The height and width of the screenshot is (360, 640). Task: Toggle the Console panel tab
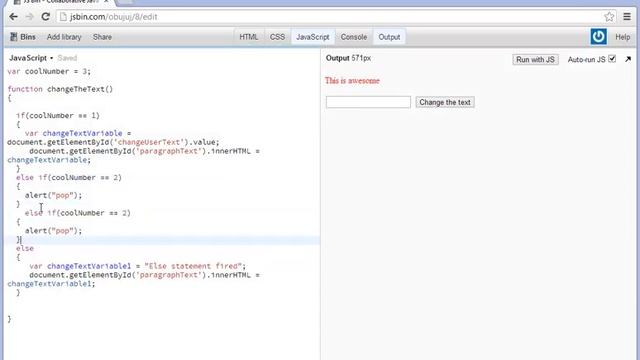[x=353, y=37]
